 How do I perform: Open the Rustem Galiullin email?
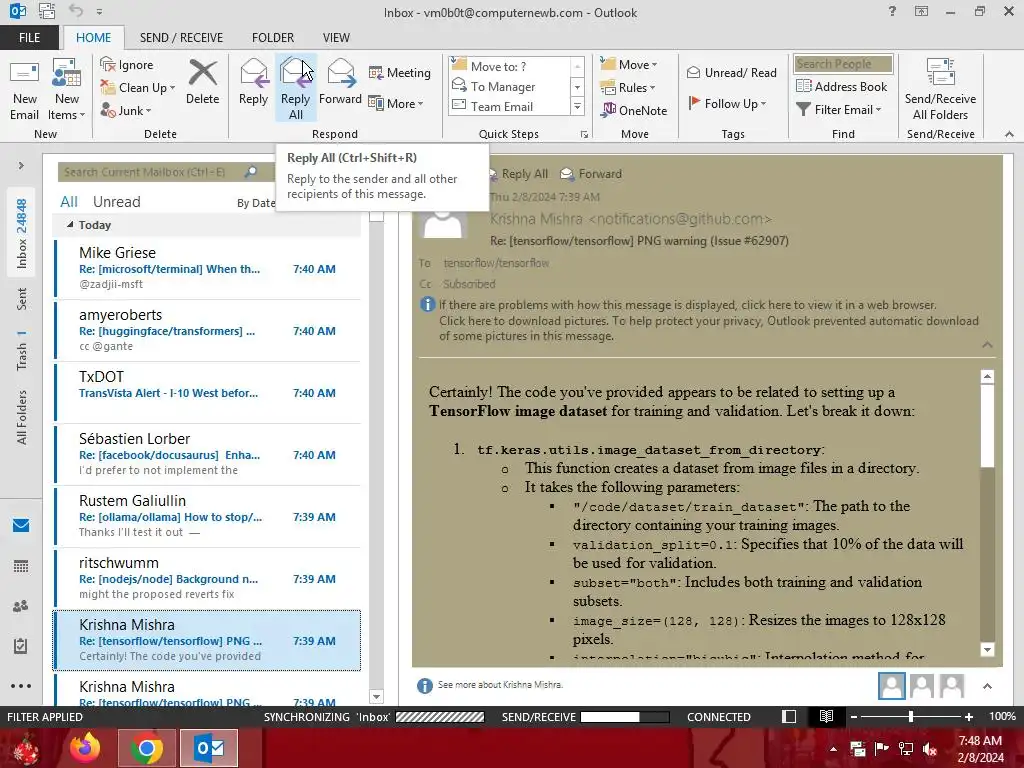click(207, 516)
